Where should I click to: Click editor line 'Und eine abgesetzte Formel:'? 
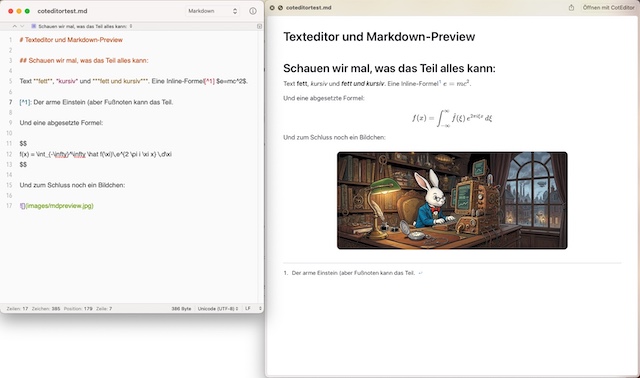click(x=61, y=123)
